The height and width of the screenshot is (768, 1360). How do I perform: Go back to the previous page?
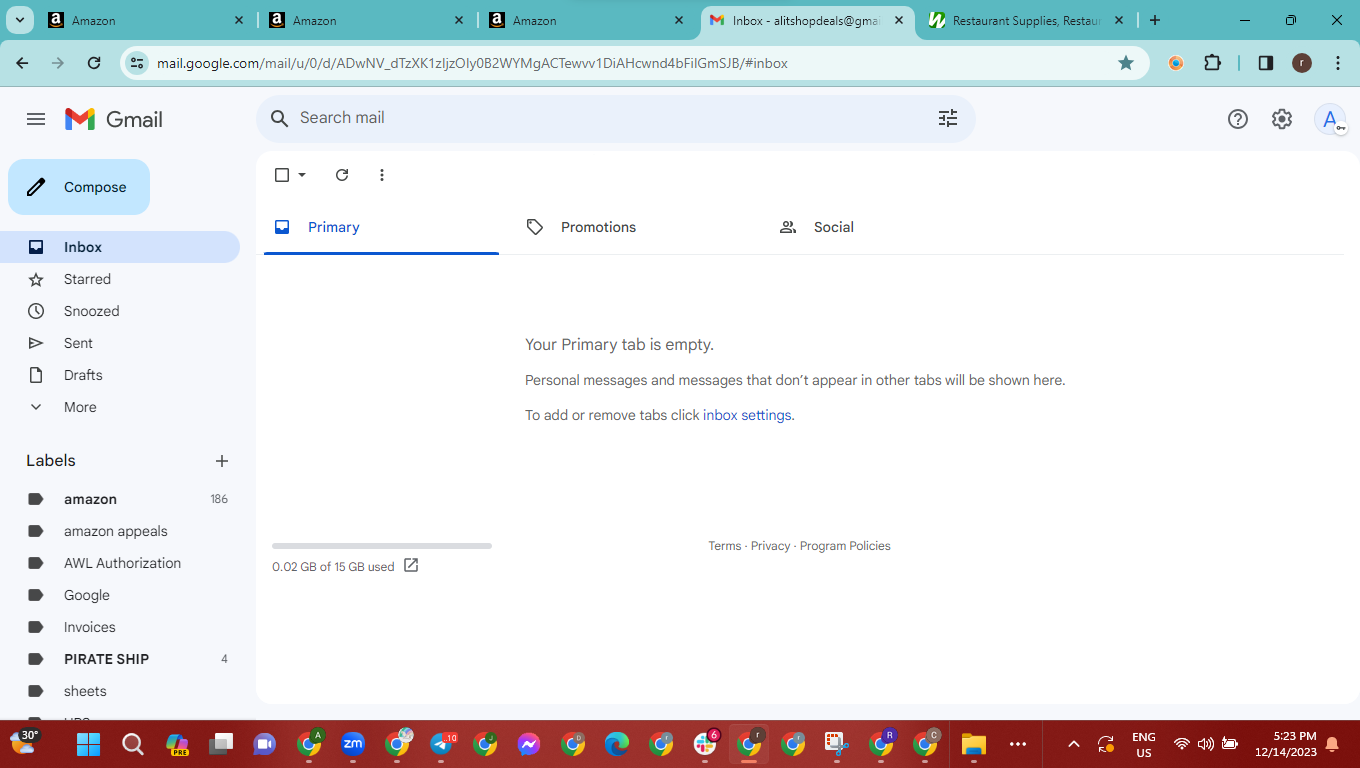[22, 63]
